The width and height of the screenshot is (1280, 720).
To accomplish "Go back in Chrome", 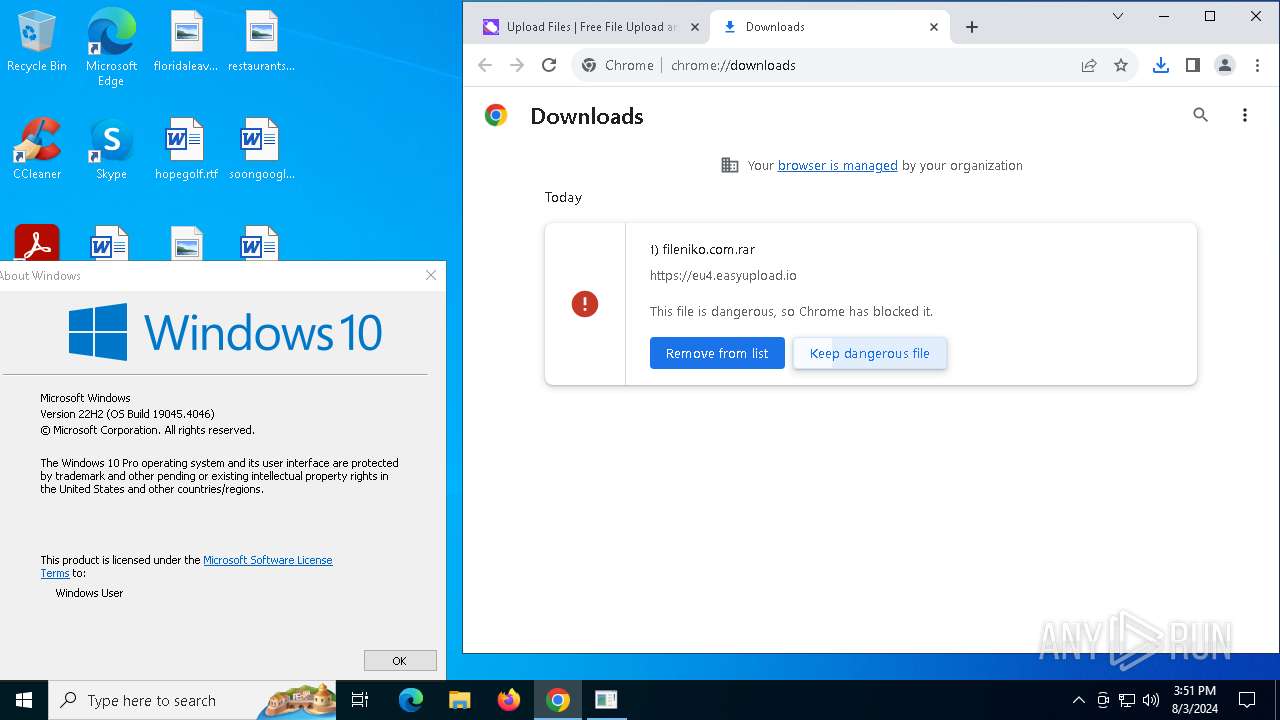I will pyautogui.click(x=485, y=65).
